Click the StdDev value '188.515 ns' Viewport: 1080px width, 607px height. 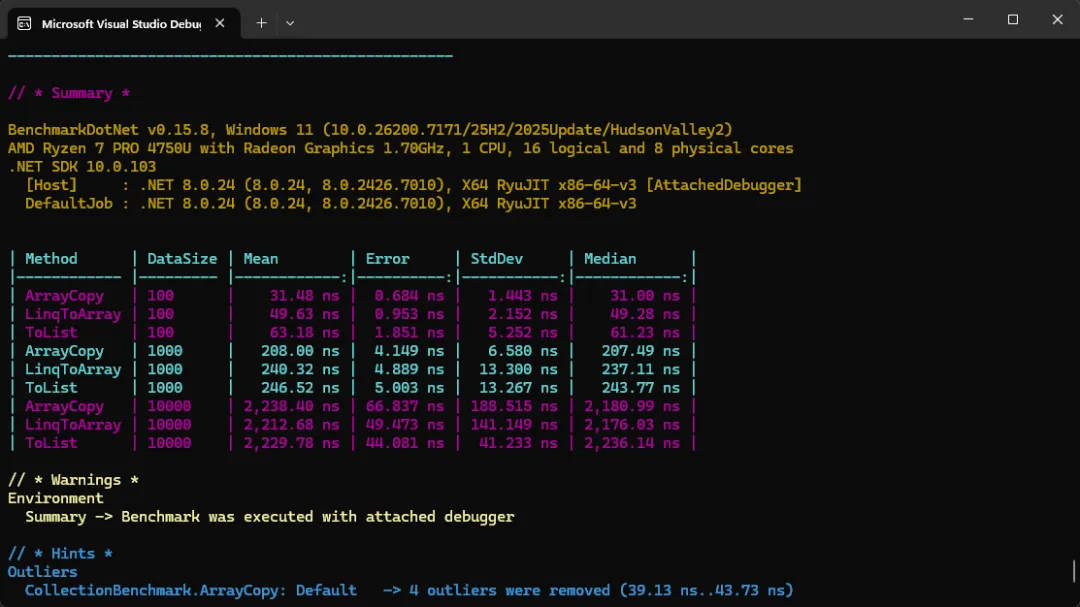click(x=514, y=406)
